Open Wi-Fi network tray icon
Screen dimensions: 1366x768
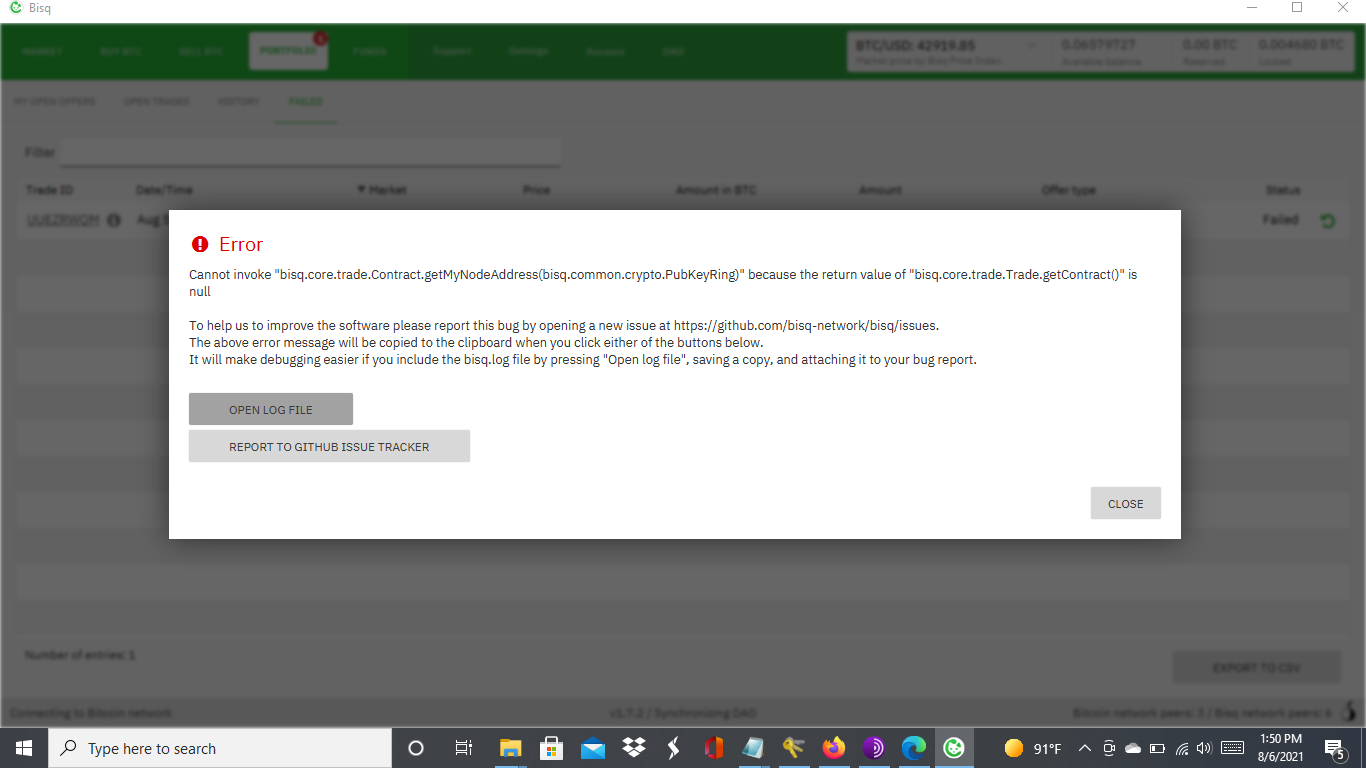(1182, 748)
